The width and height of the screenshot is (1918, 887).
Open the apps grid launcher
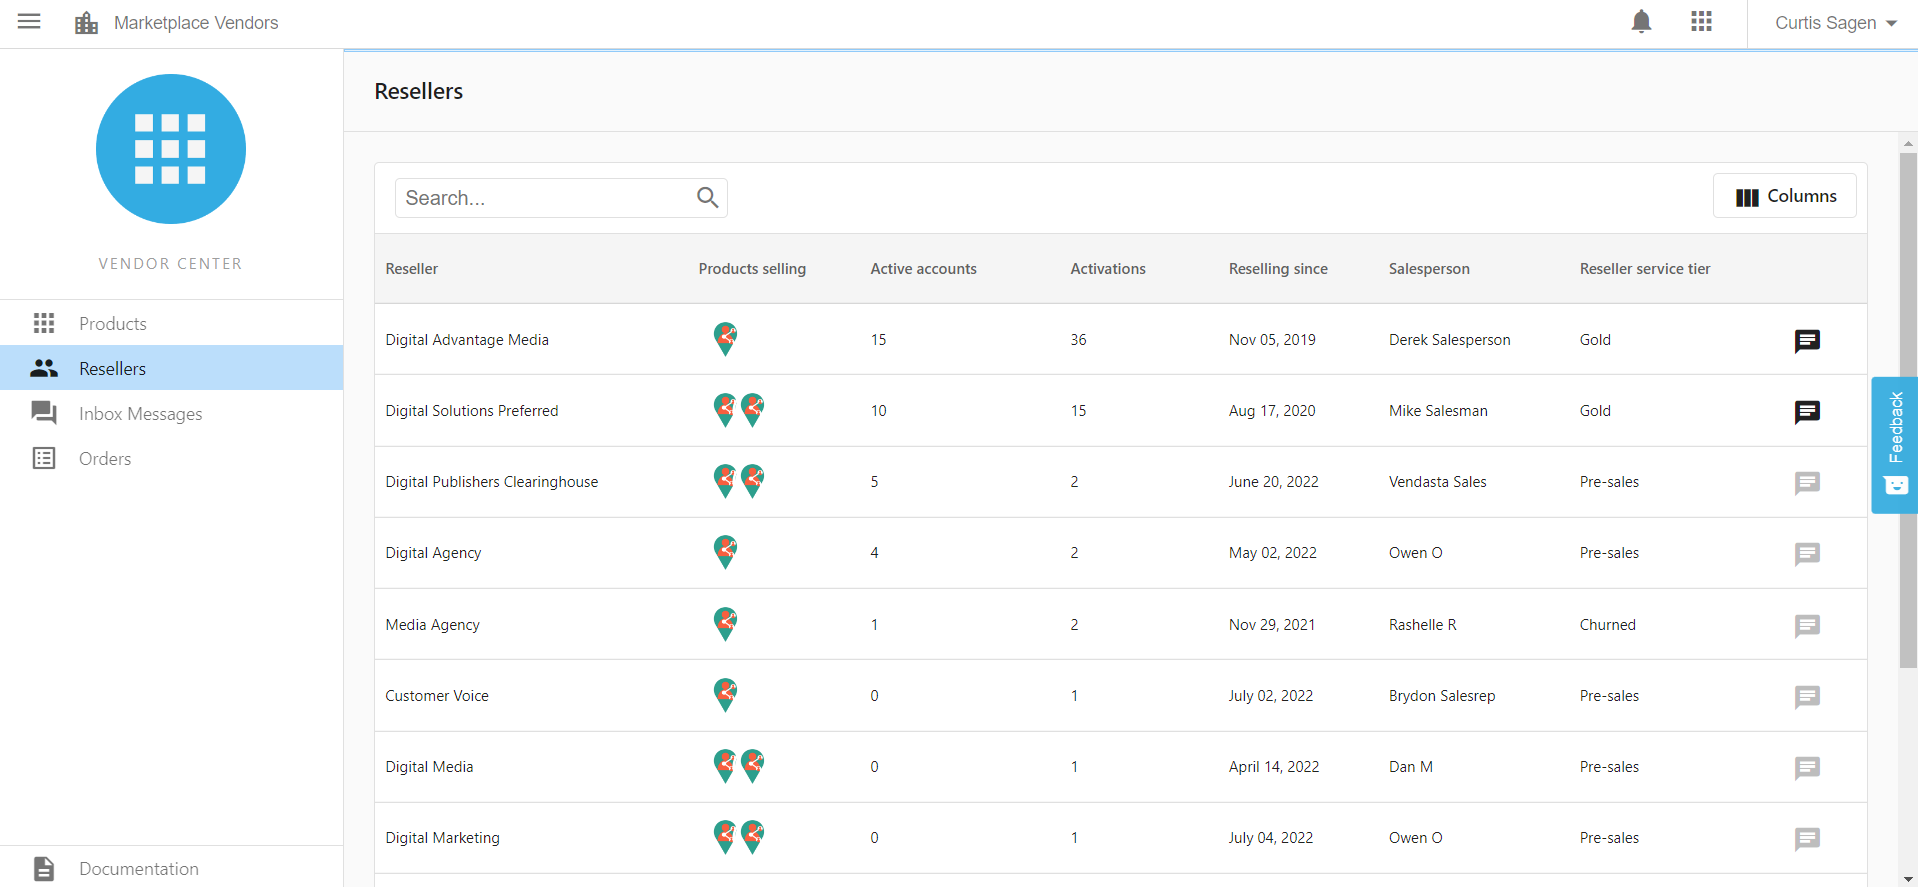(x=1701, y=22)
